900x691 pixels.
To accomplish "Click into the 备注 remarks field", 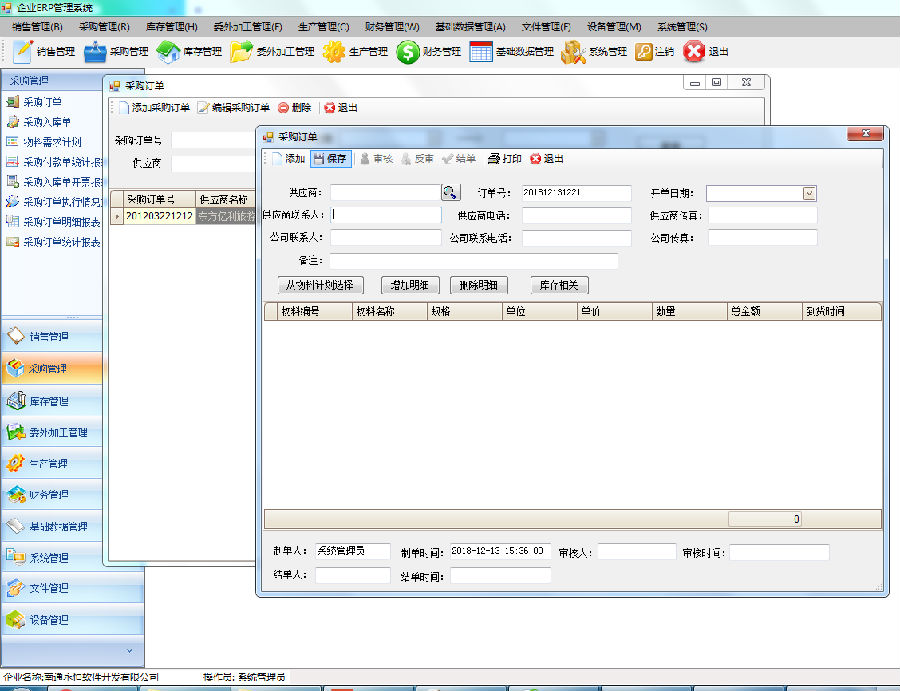I will [474, 261].
